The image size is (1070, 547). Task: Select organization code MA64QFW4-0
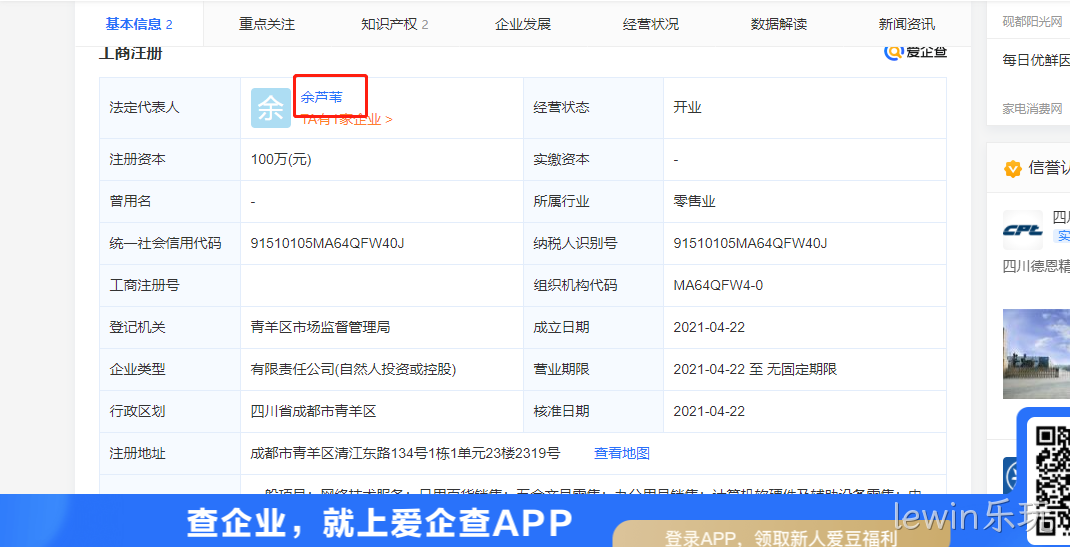pos(718,285)
